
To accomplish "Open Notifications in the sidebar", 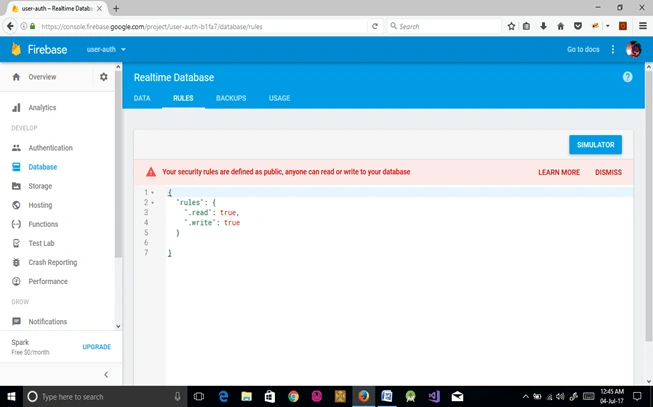I will [47, 322].
